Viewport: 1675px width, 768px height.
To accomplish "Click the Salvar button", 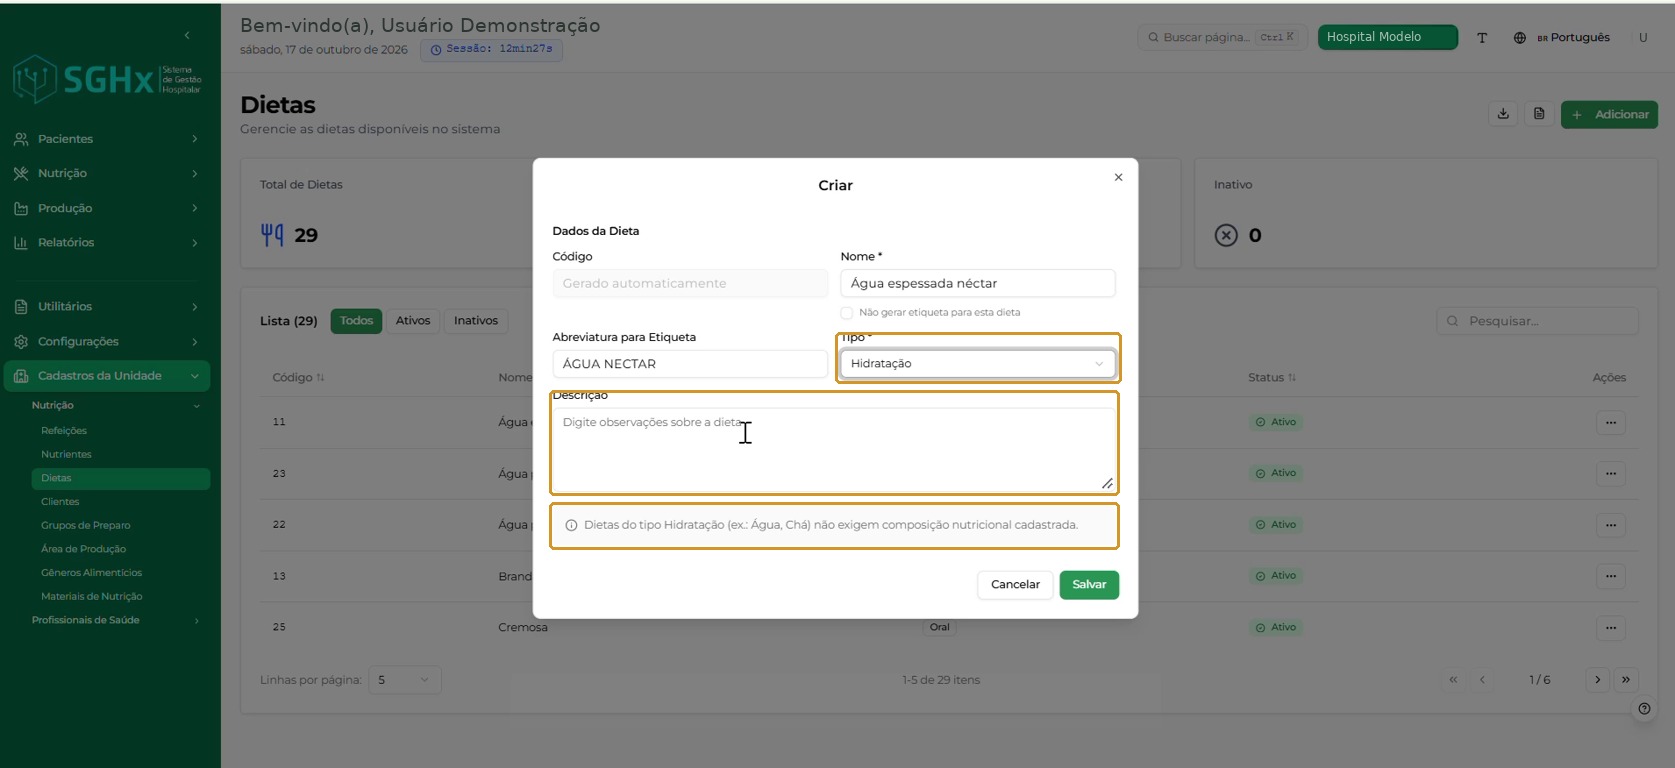I will [1089, 585].
